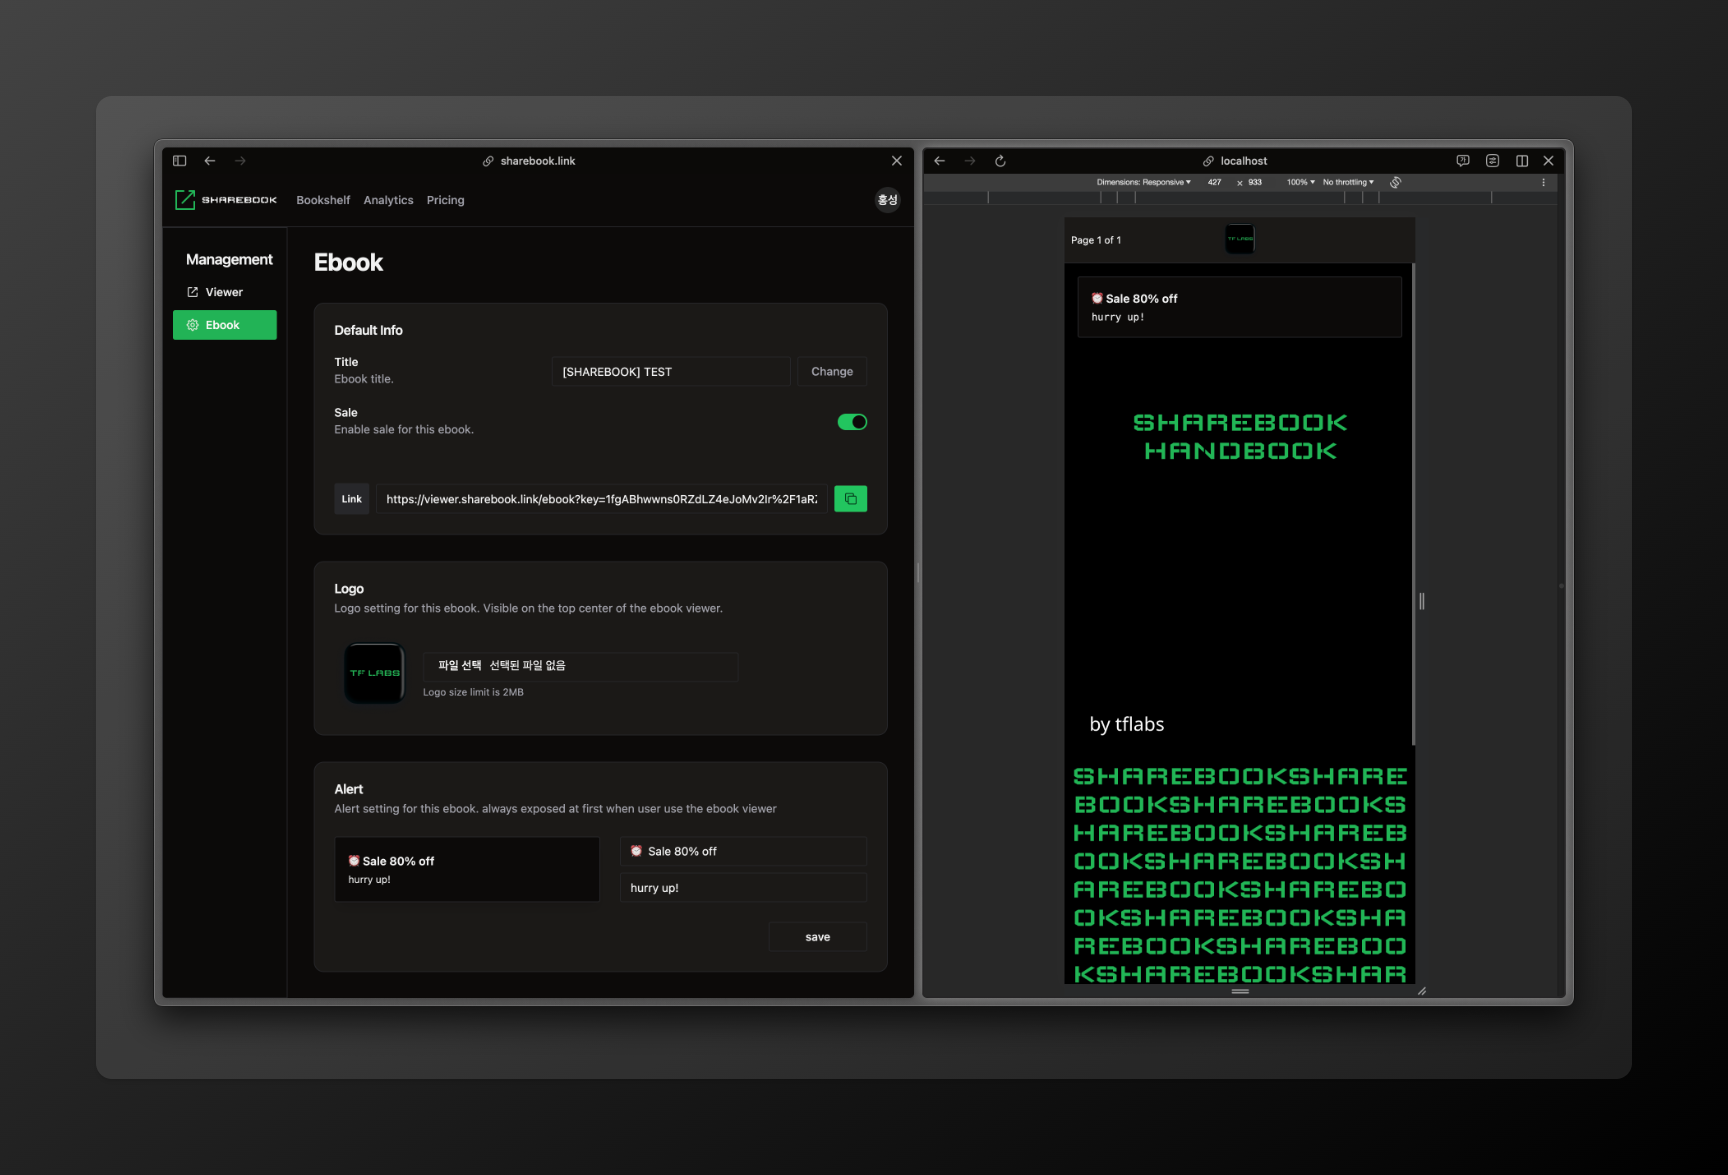Toggle the sidebar icon in sharebook.link window
The width and height of the screenshot is (1728, 1175).
[x=180, y=161]
